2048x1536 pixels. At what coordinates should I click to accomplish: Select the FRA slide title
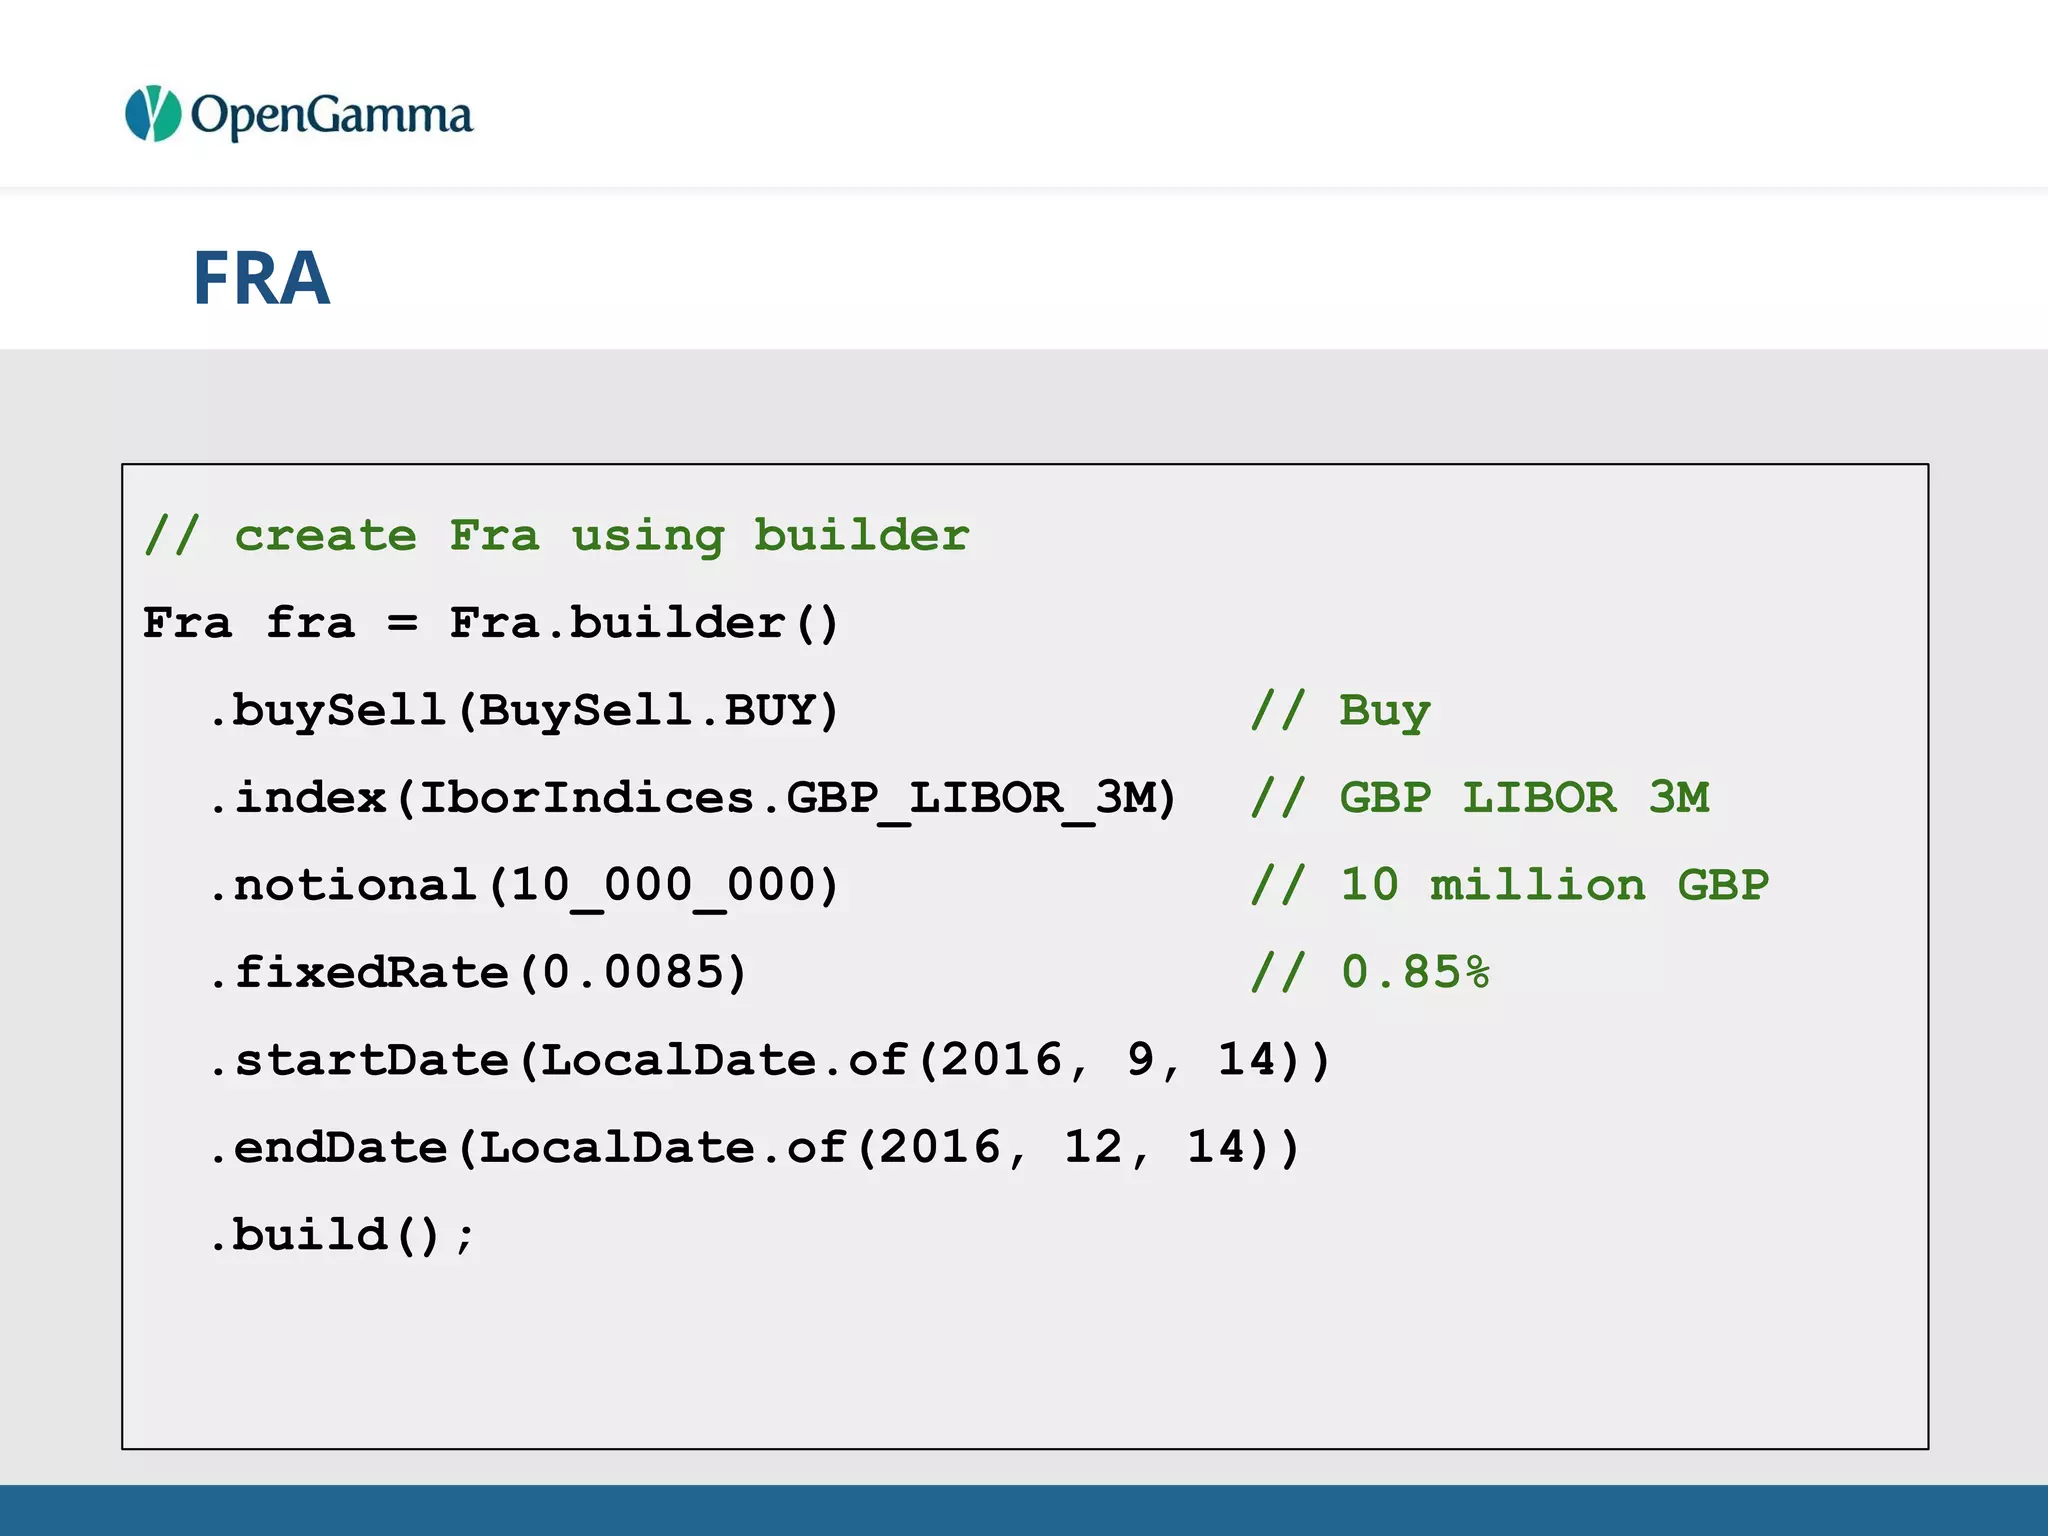tap(261, 278)
